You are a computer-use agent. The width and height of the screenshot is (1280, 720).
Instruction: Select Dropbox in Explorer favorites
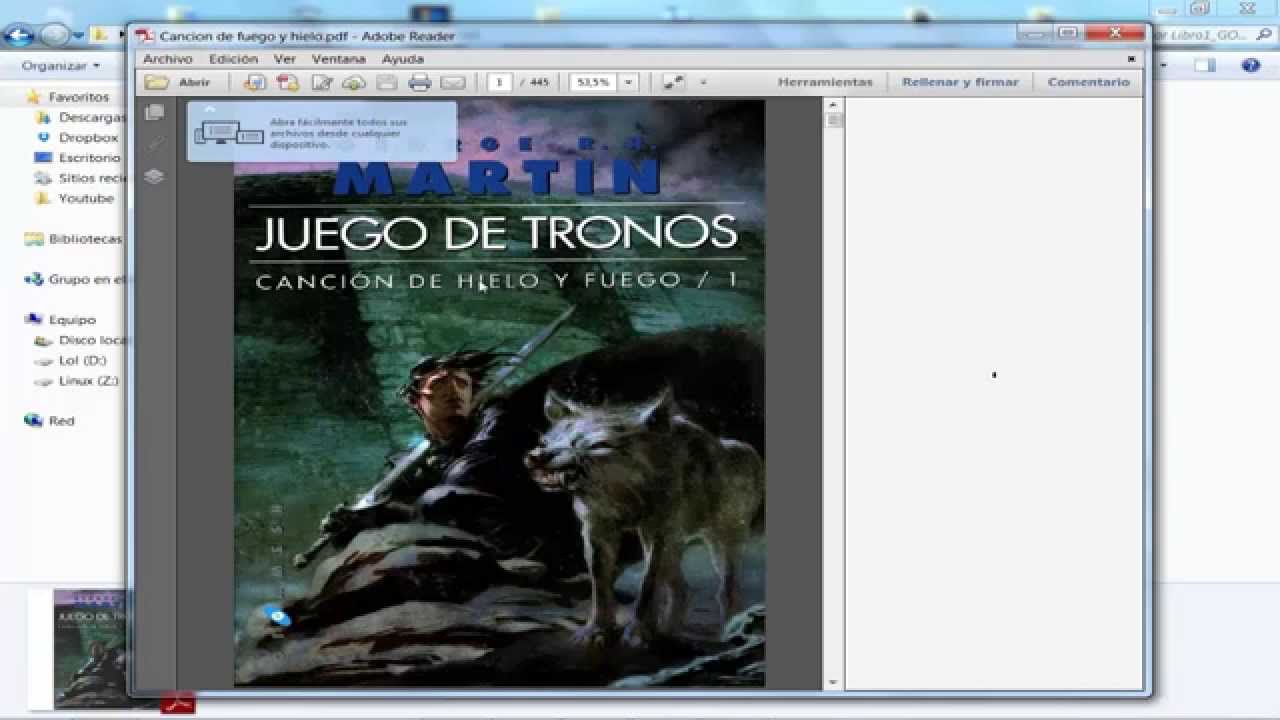click(x=88, y=138)
